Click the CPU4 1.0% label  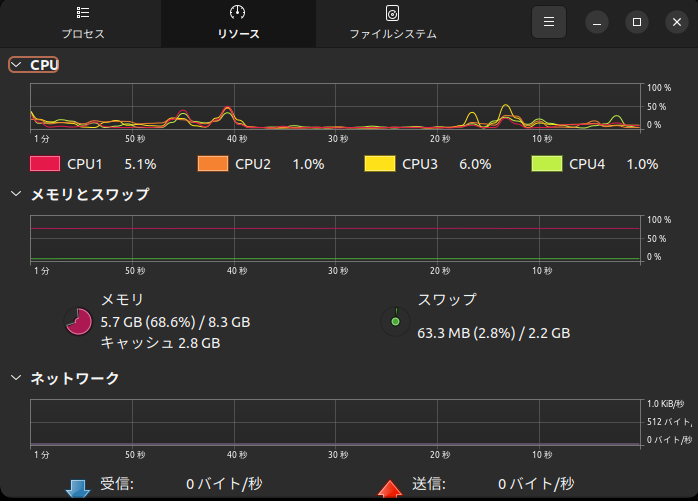click(x=613, y=164)
